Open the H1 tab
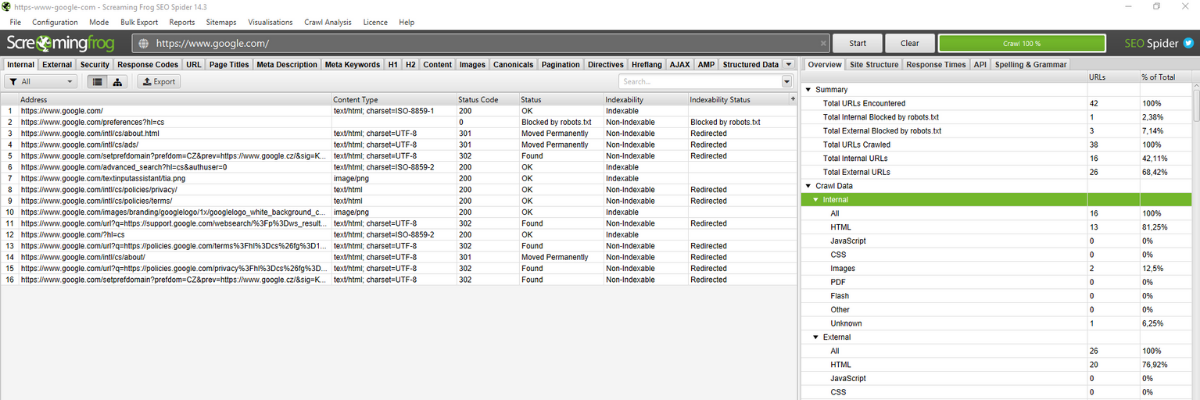Screen dimensions: 1200x400 tap(393, 64)
